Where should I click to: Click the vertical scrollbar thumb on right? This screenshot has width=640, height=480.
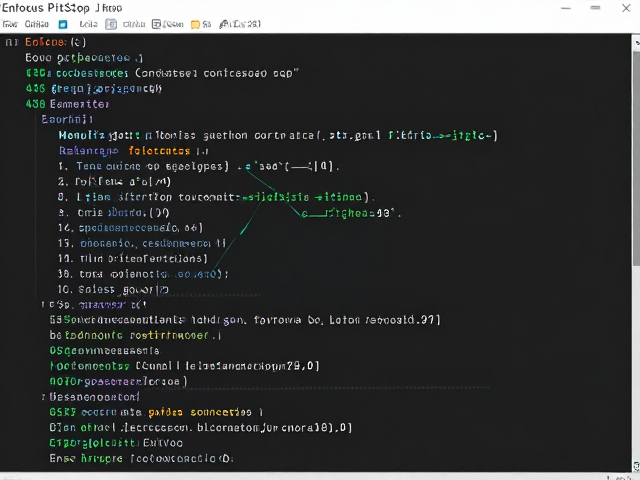pos(636,159)
